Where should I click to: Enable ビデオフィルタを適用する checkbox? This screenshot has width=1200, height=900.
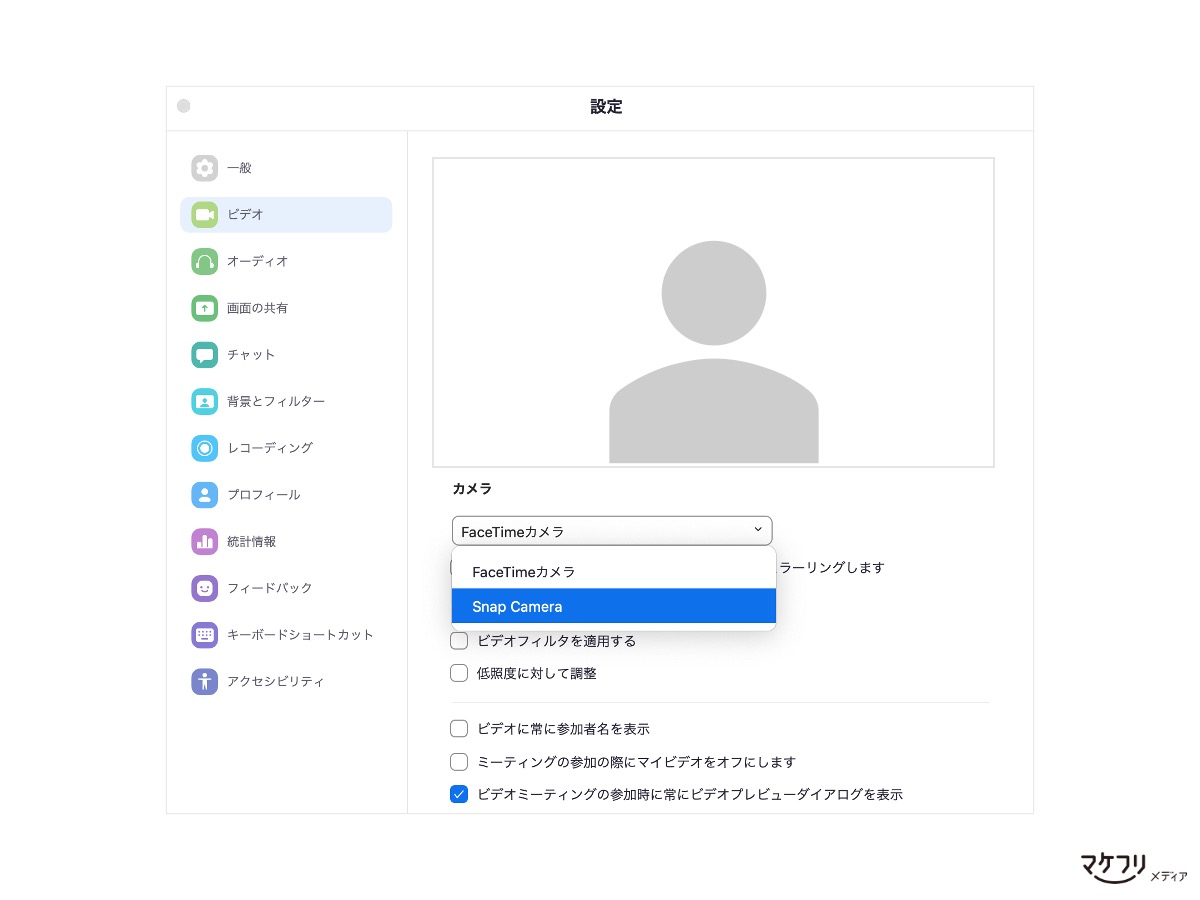click(459, 641)
